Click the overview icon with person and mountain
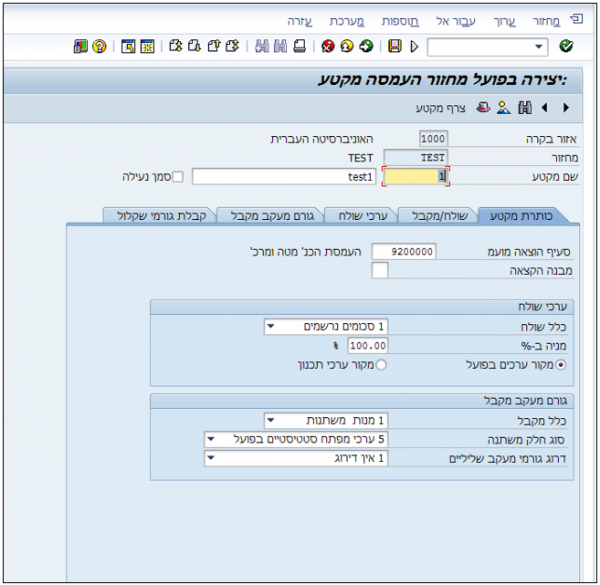The image size is (600, 585). [x=504, y=108]
